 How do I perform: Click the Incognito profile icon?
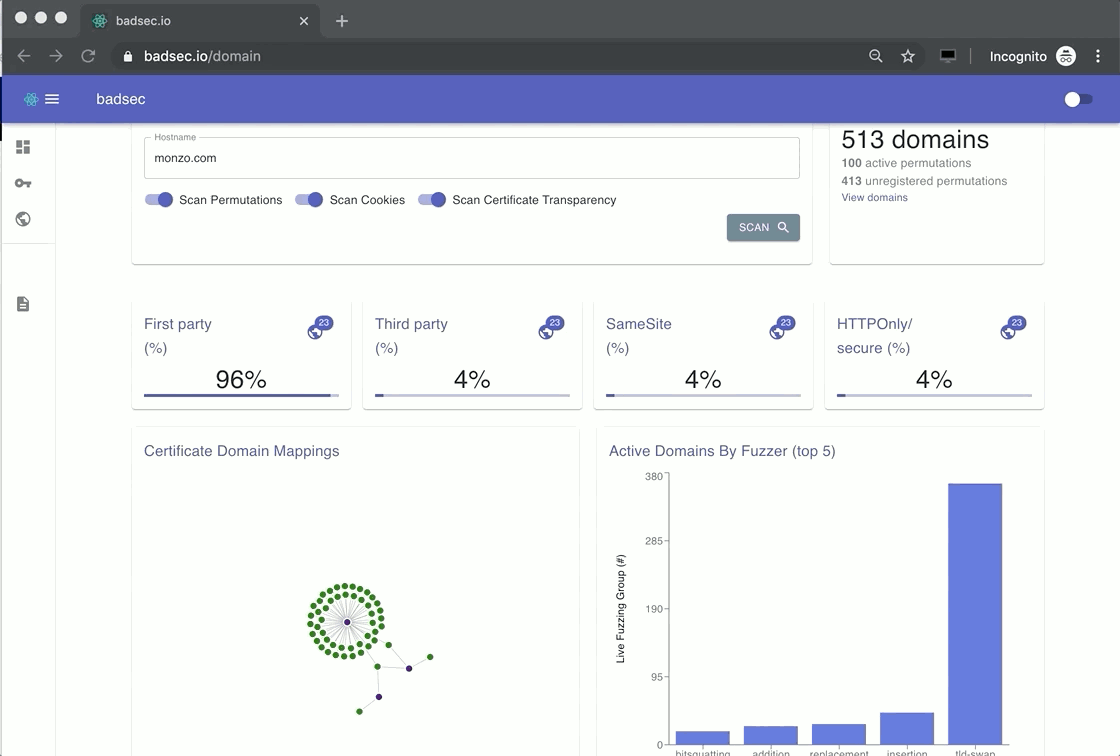pyautogui.click(x=1066, y=56)
